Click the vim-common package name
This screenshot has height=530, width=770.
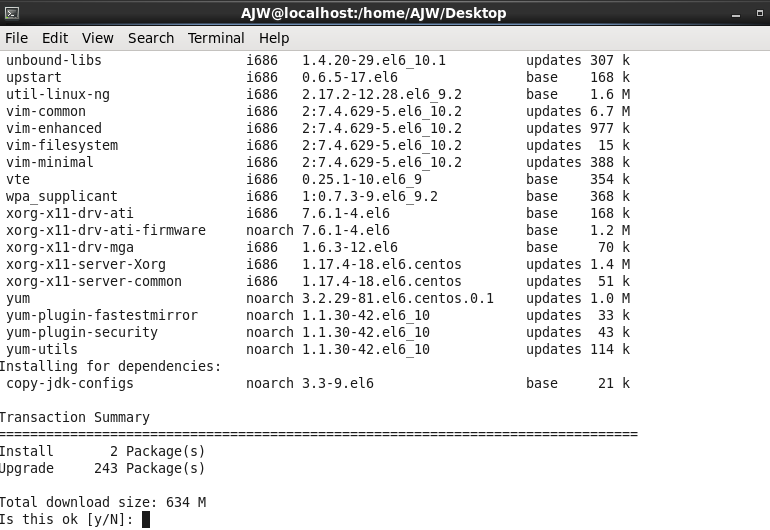tap(46, 112)
